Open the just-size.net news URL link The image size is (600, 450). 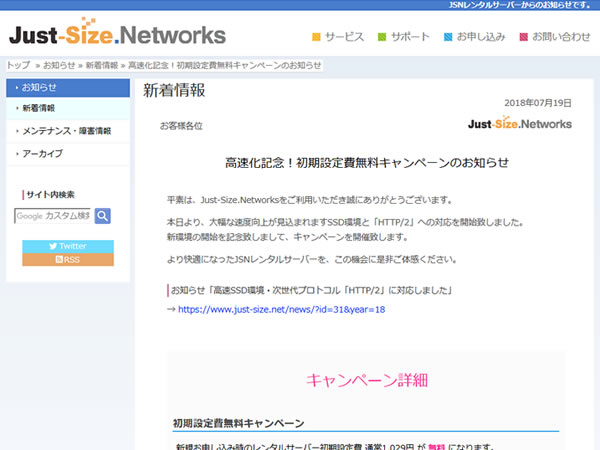coord(282,309)
